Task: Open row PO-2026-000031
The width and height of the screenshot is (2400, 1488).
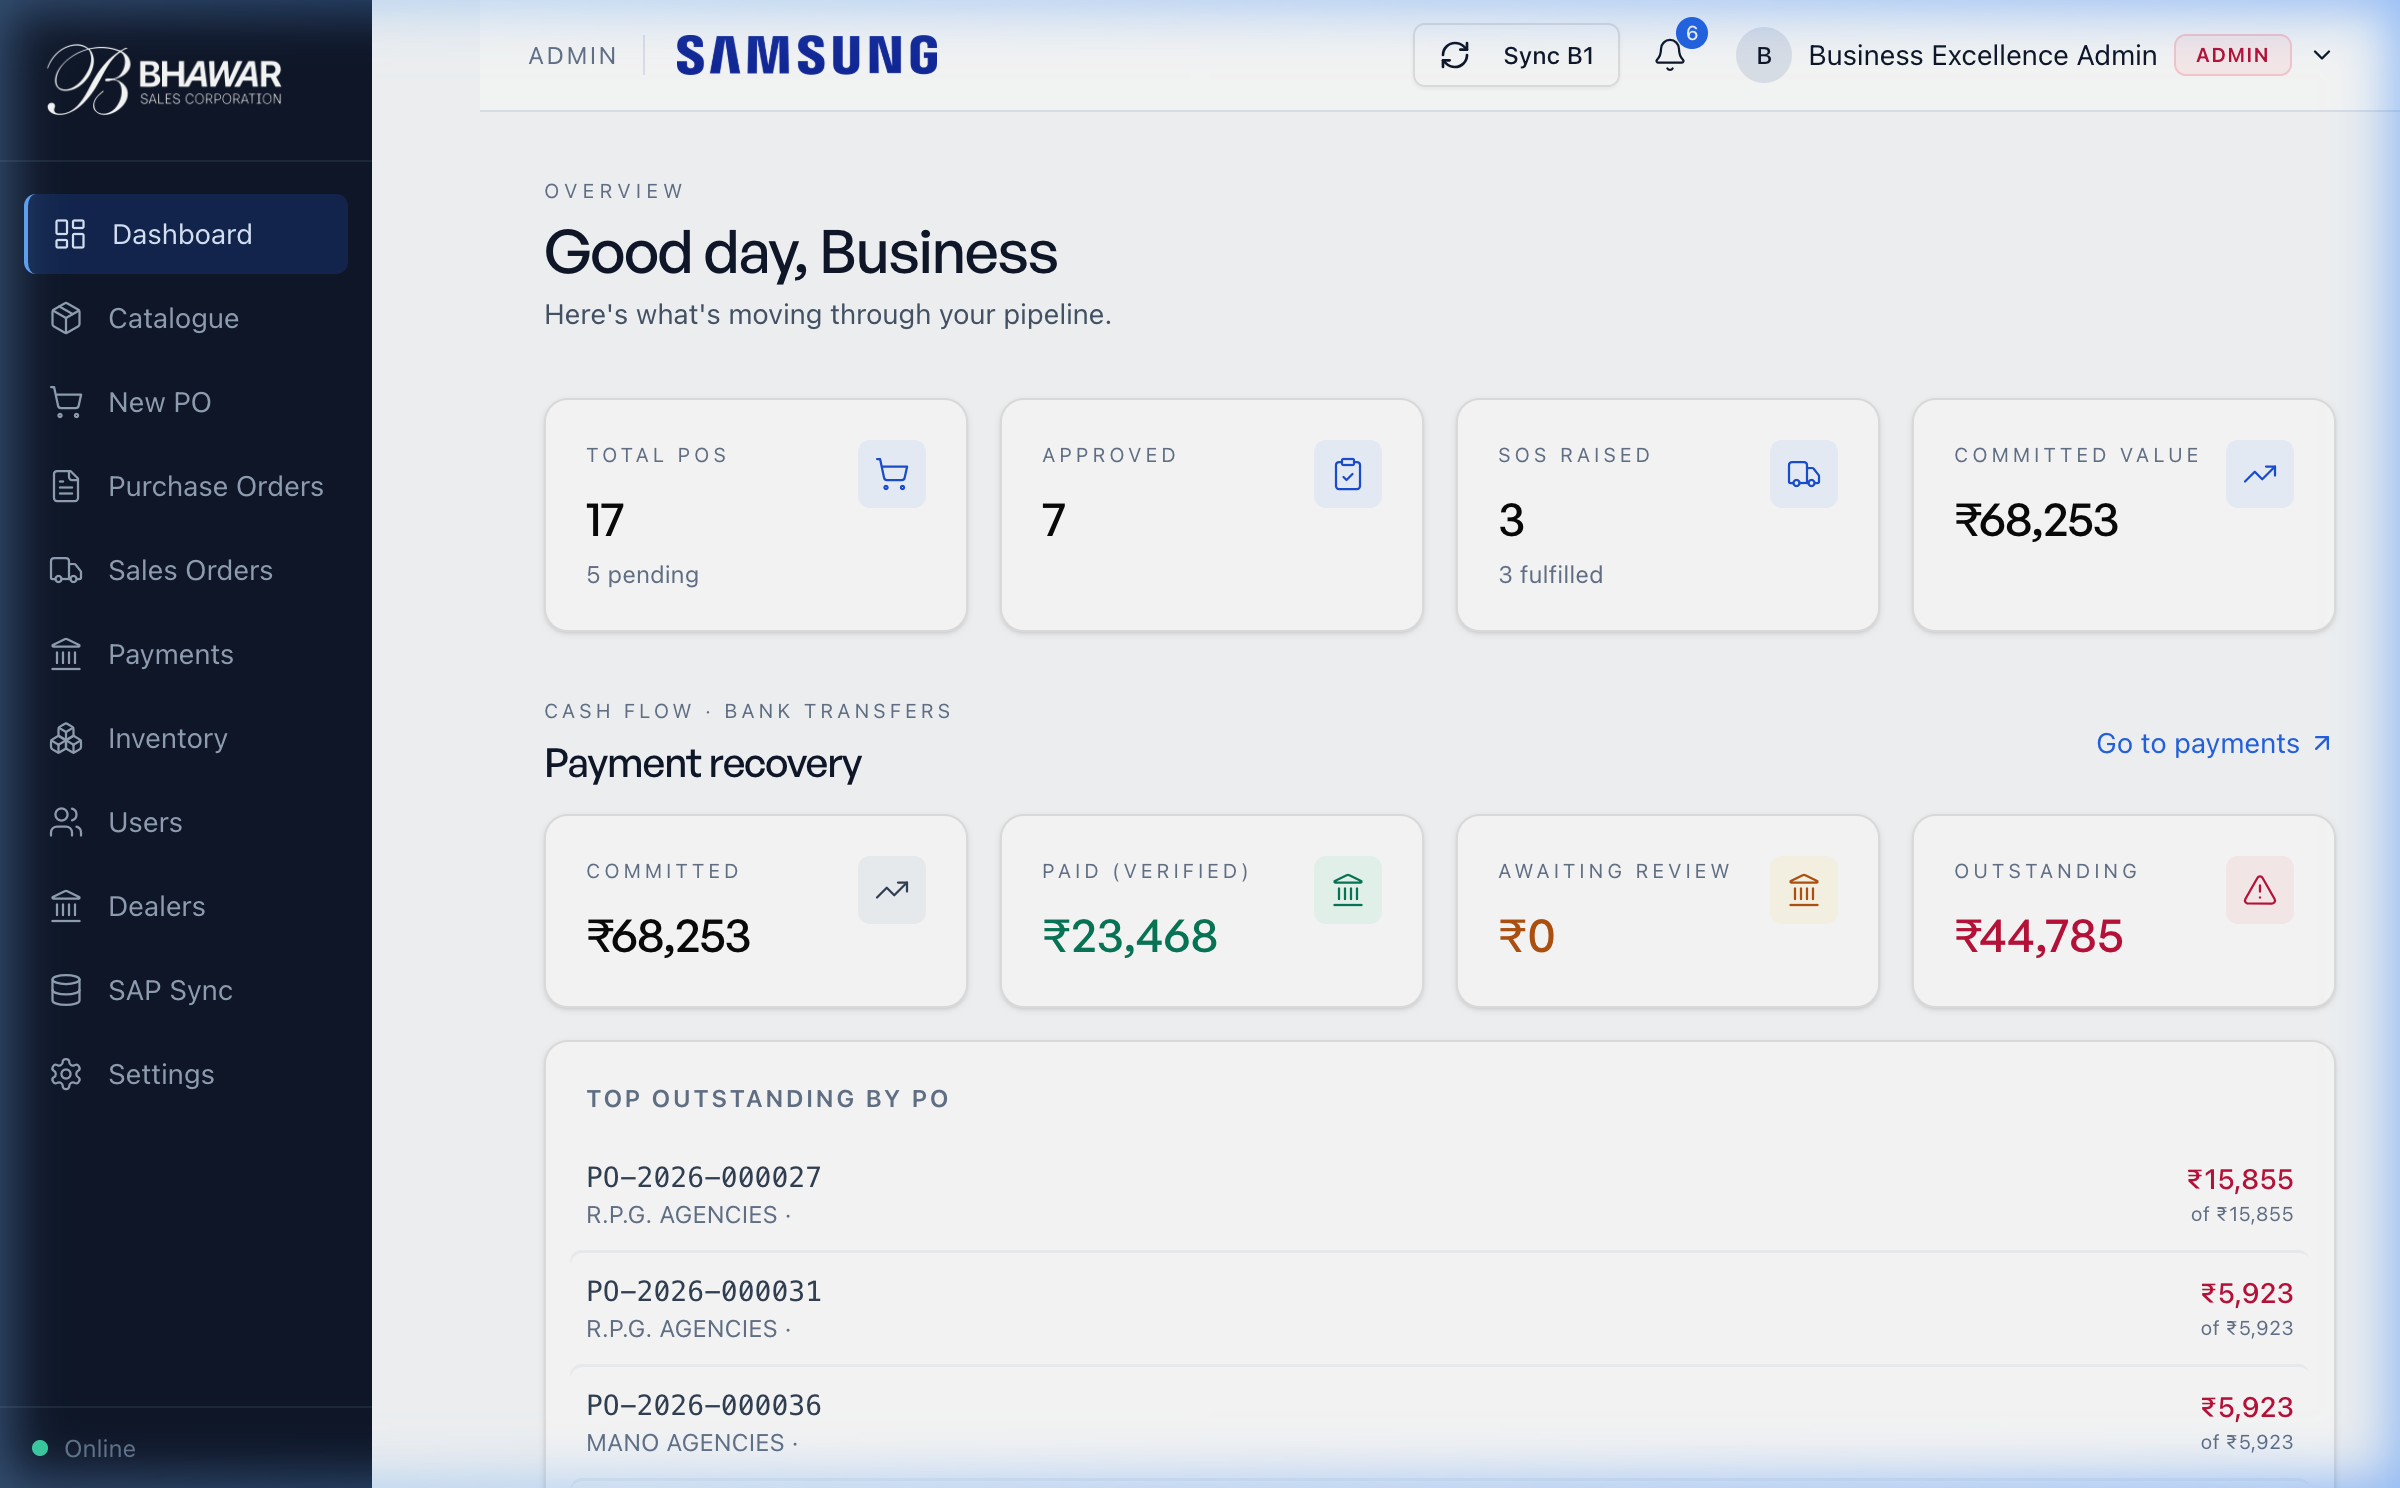Action: (x=1439, y=1309)
